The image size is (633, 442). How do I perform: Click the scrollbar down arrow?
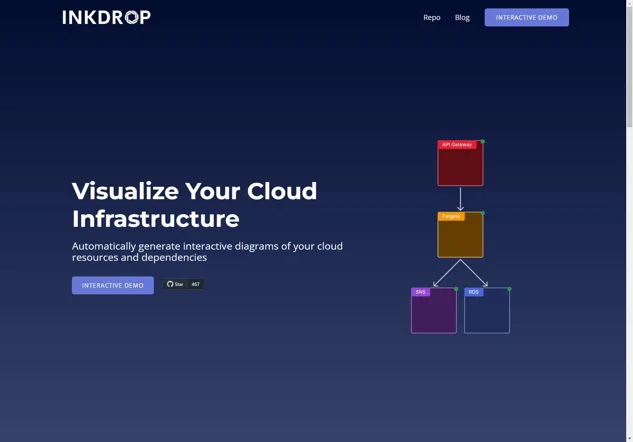point(629,438)
